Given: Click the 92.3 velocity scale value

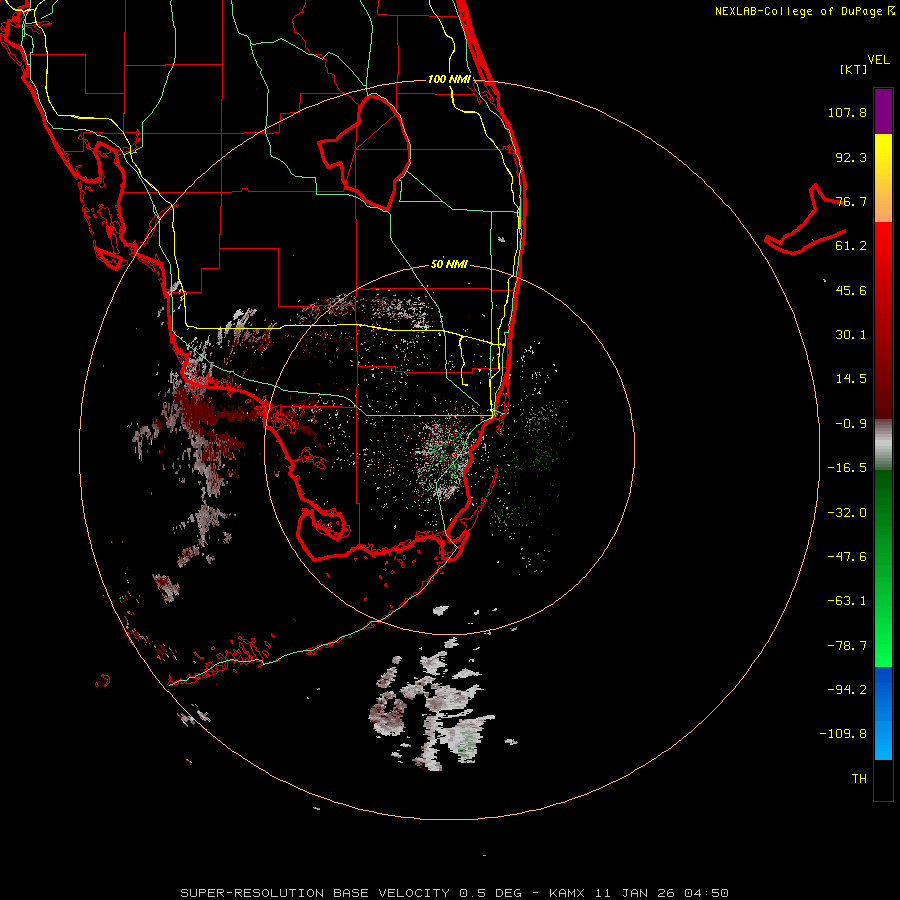Looking at the screenshot, I should 851,157.
